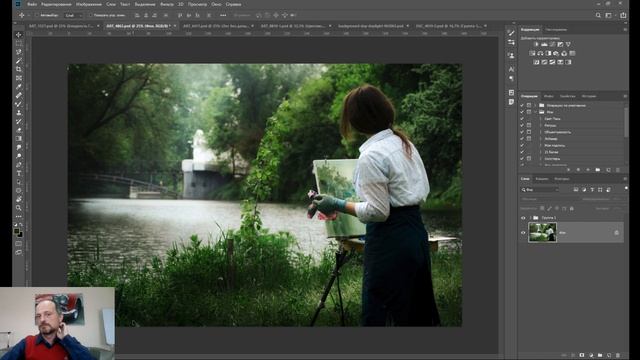Open the search icon in the options bar
The image size is (640, 360).
[x=598, y=15]
